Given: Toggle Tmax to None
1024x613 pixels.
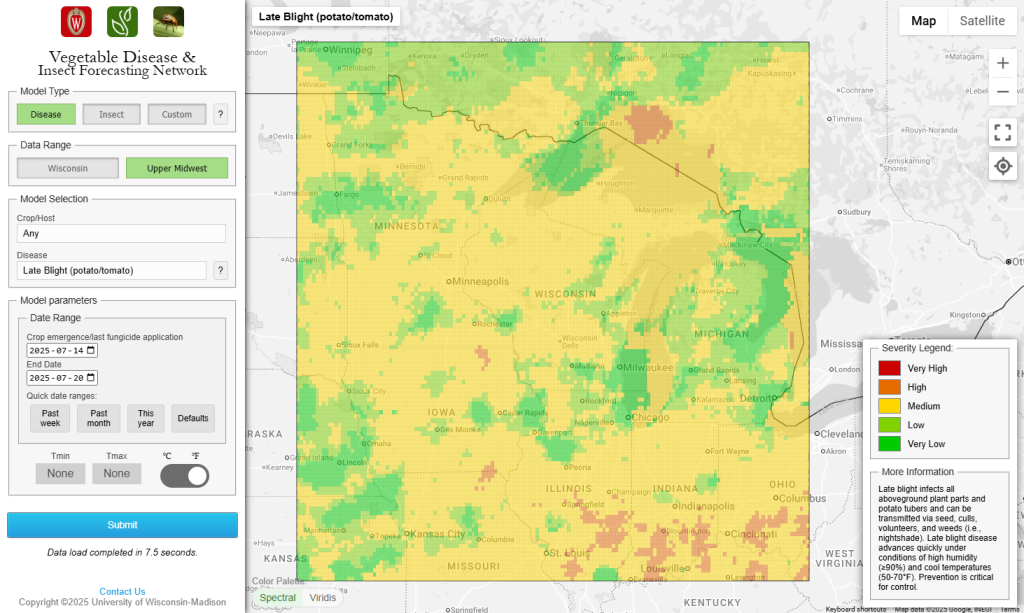Looking at the screenshot, I should pos(116,473).
